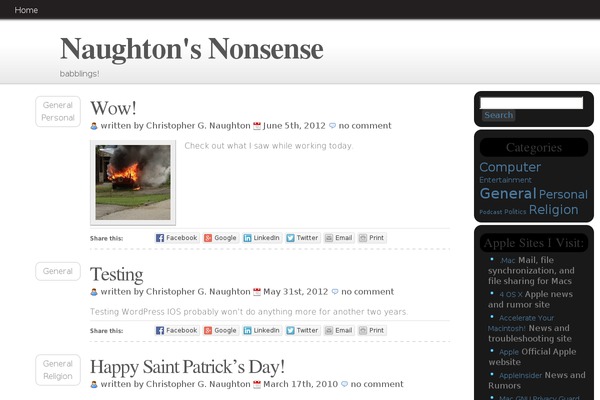Share Testing post on LinkedIn

[262, 330]
